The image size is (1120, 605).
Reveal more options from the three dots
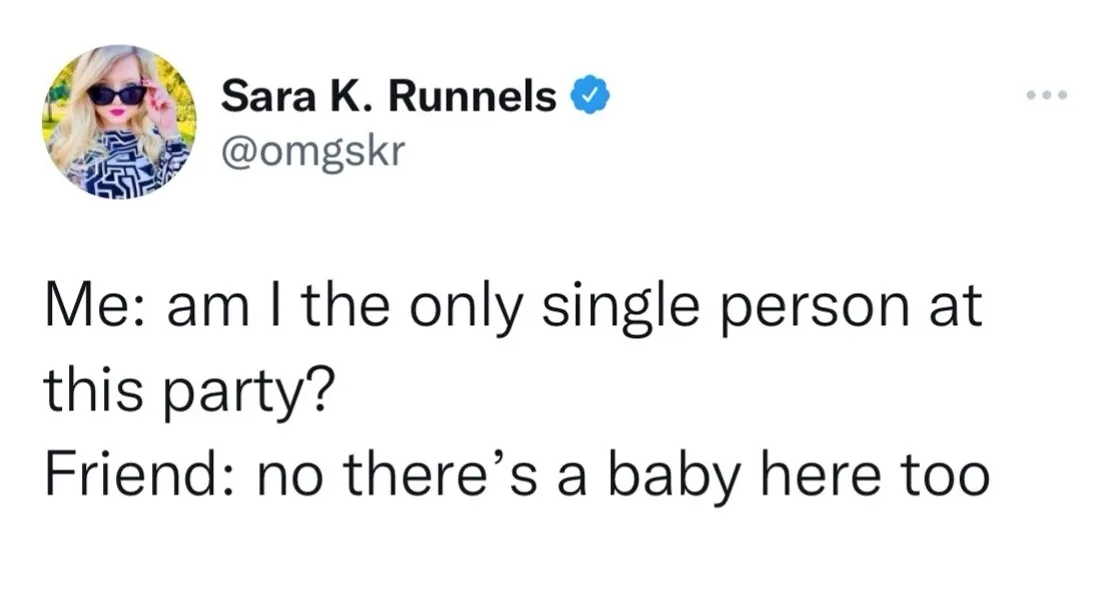[x=1045, y=95]
